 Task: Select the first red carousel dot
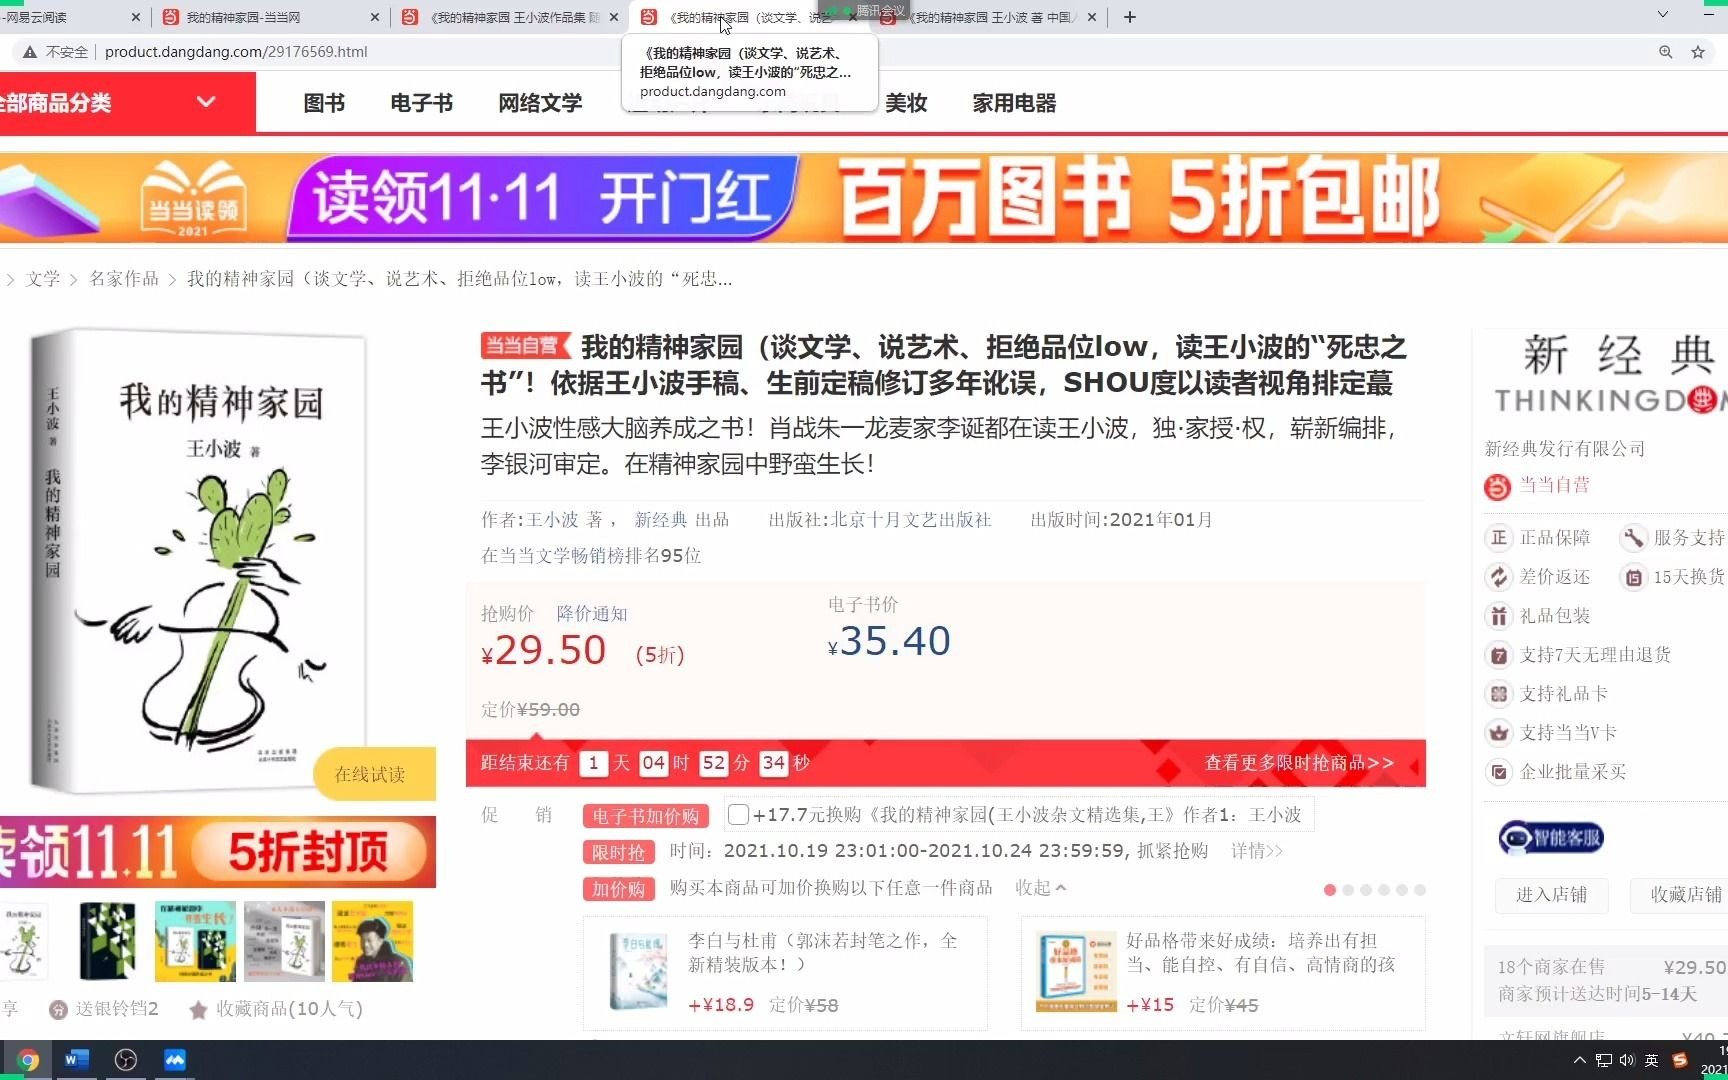tap(1330, 890)
